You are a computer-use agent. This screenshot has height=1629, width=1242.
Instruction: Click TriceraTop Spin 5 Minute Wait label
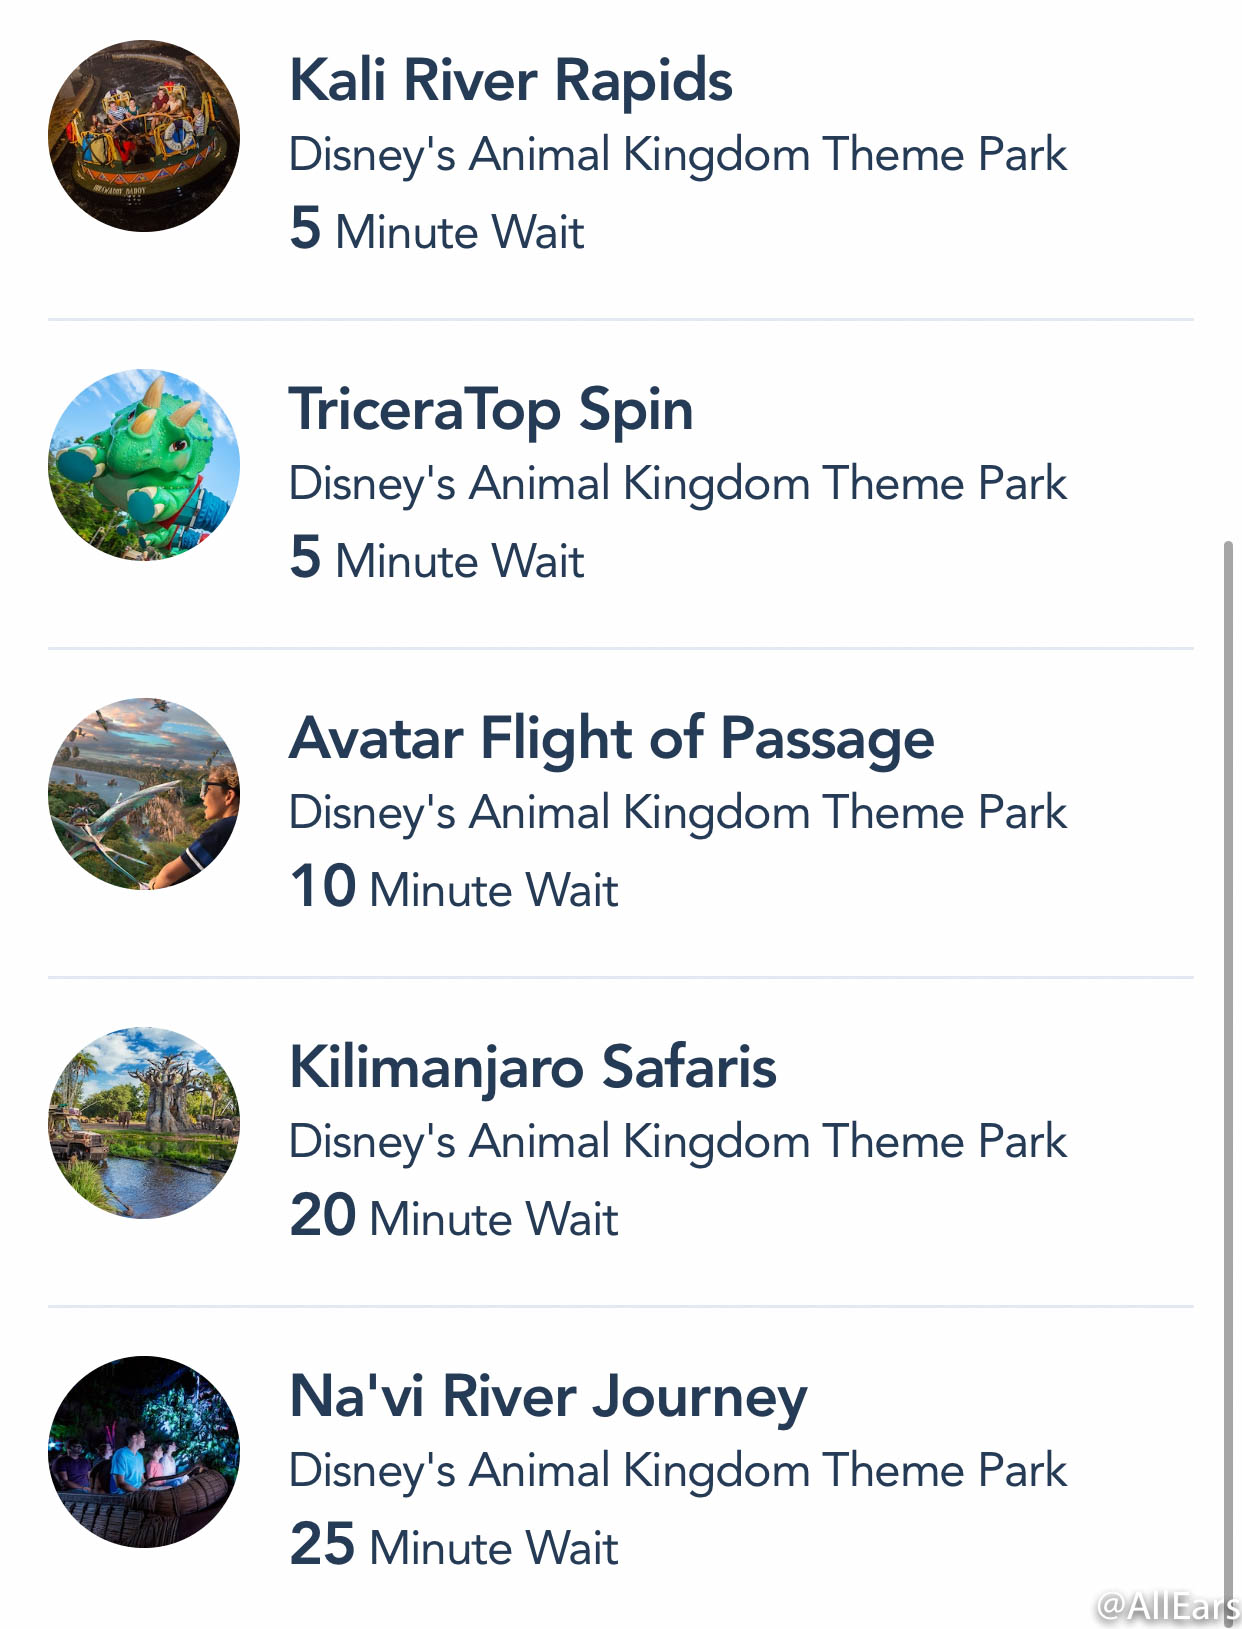(437, 559)
